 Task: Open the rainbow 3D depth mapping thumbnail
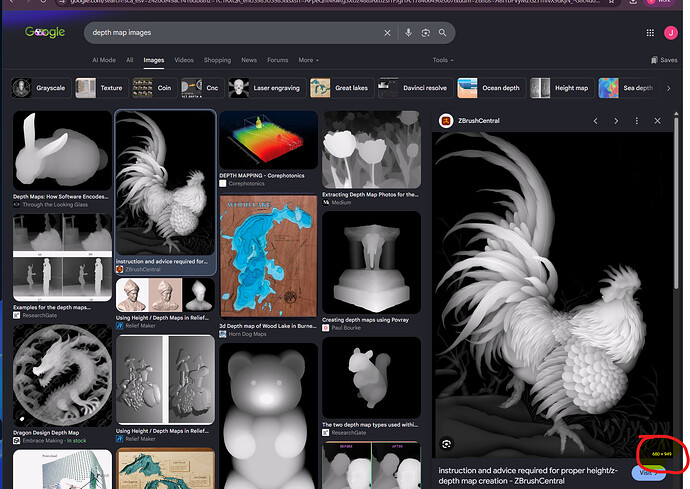point(268,140)
